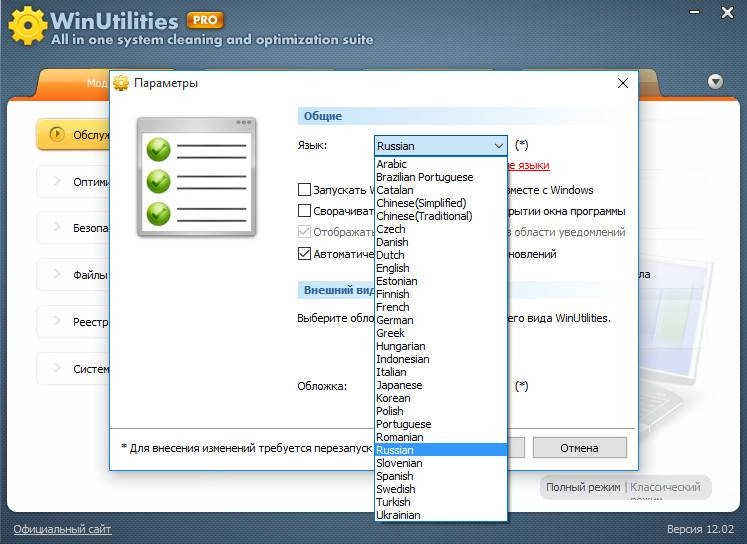
Task: Toggle the Сворачивать при закрытии окна checkbox
Action: click(x=304, y=211)
